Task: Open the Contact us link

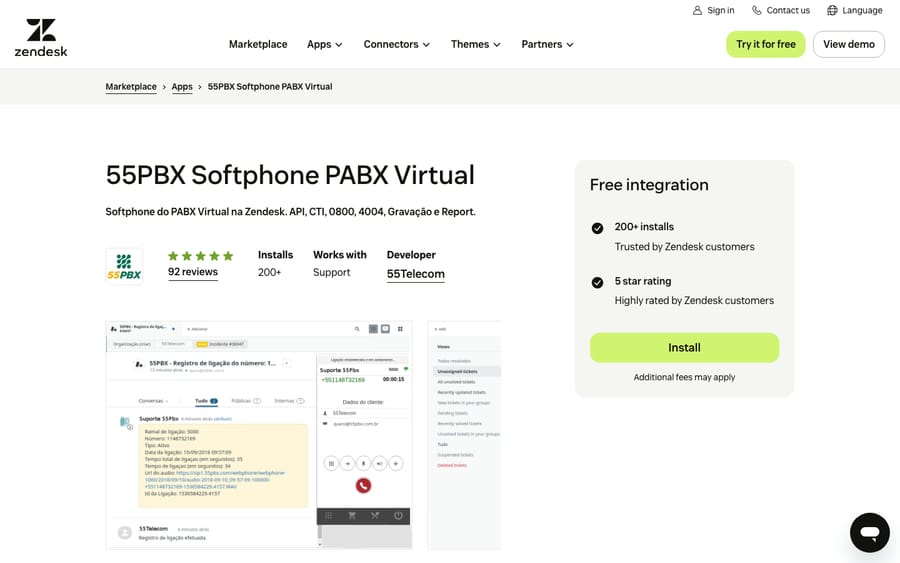Action: 781,10
